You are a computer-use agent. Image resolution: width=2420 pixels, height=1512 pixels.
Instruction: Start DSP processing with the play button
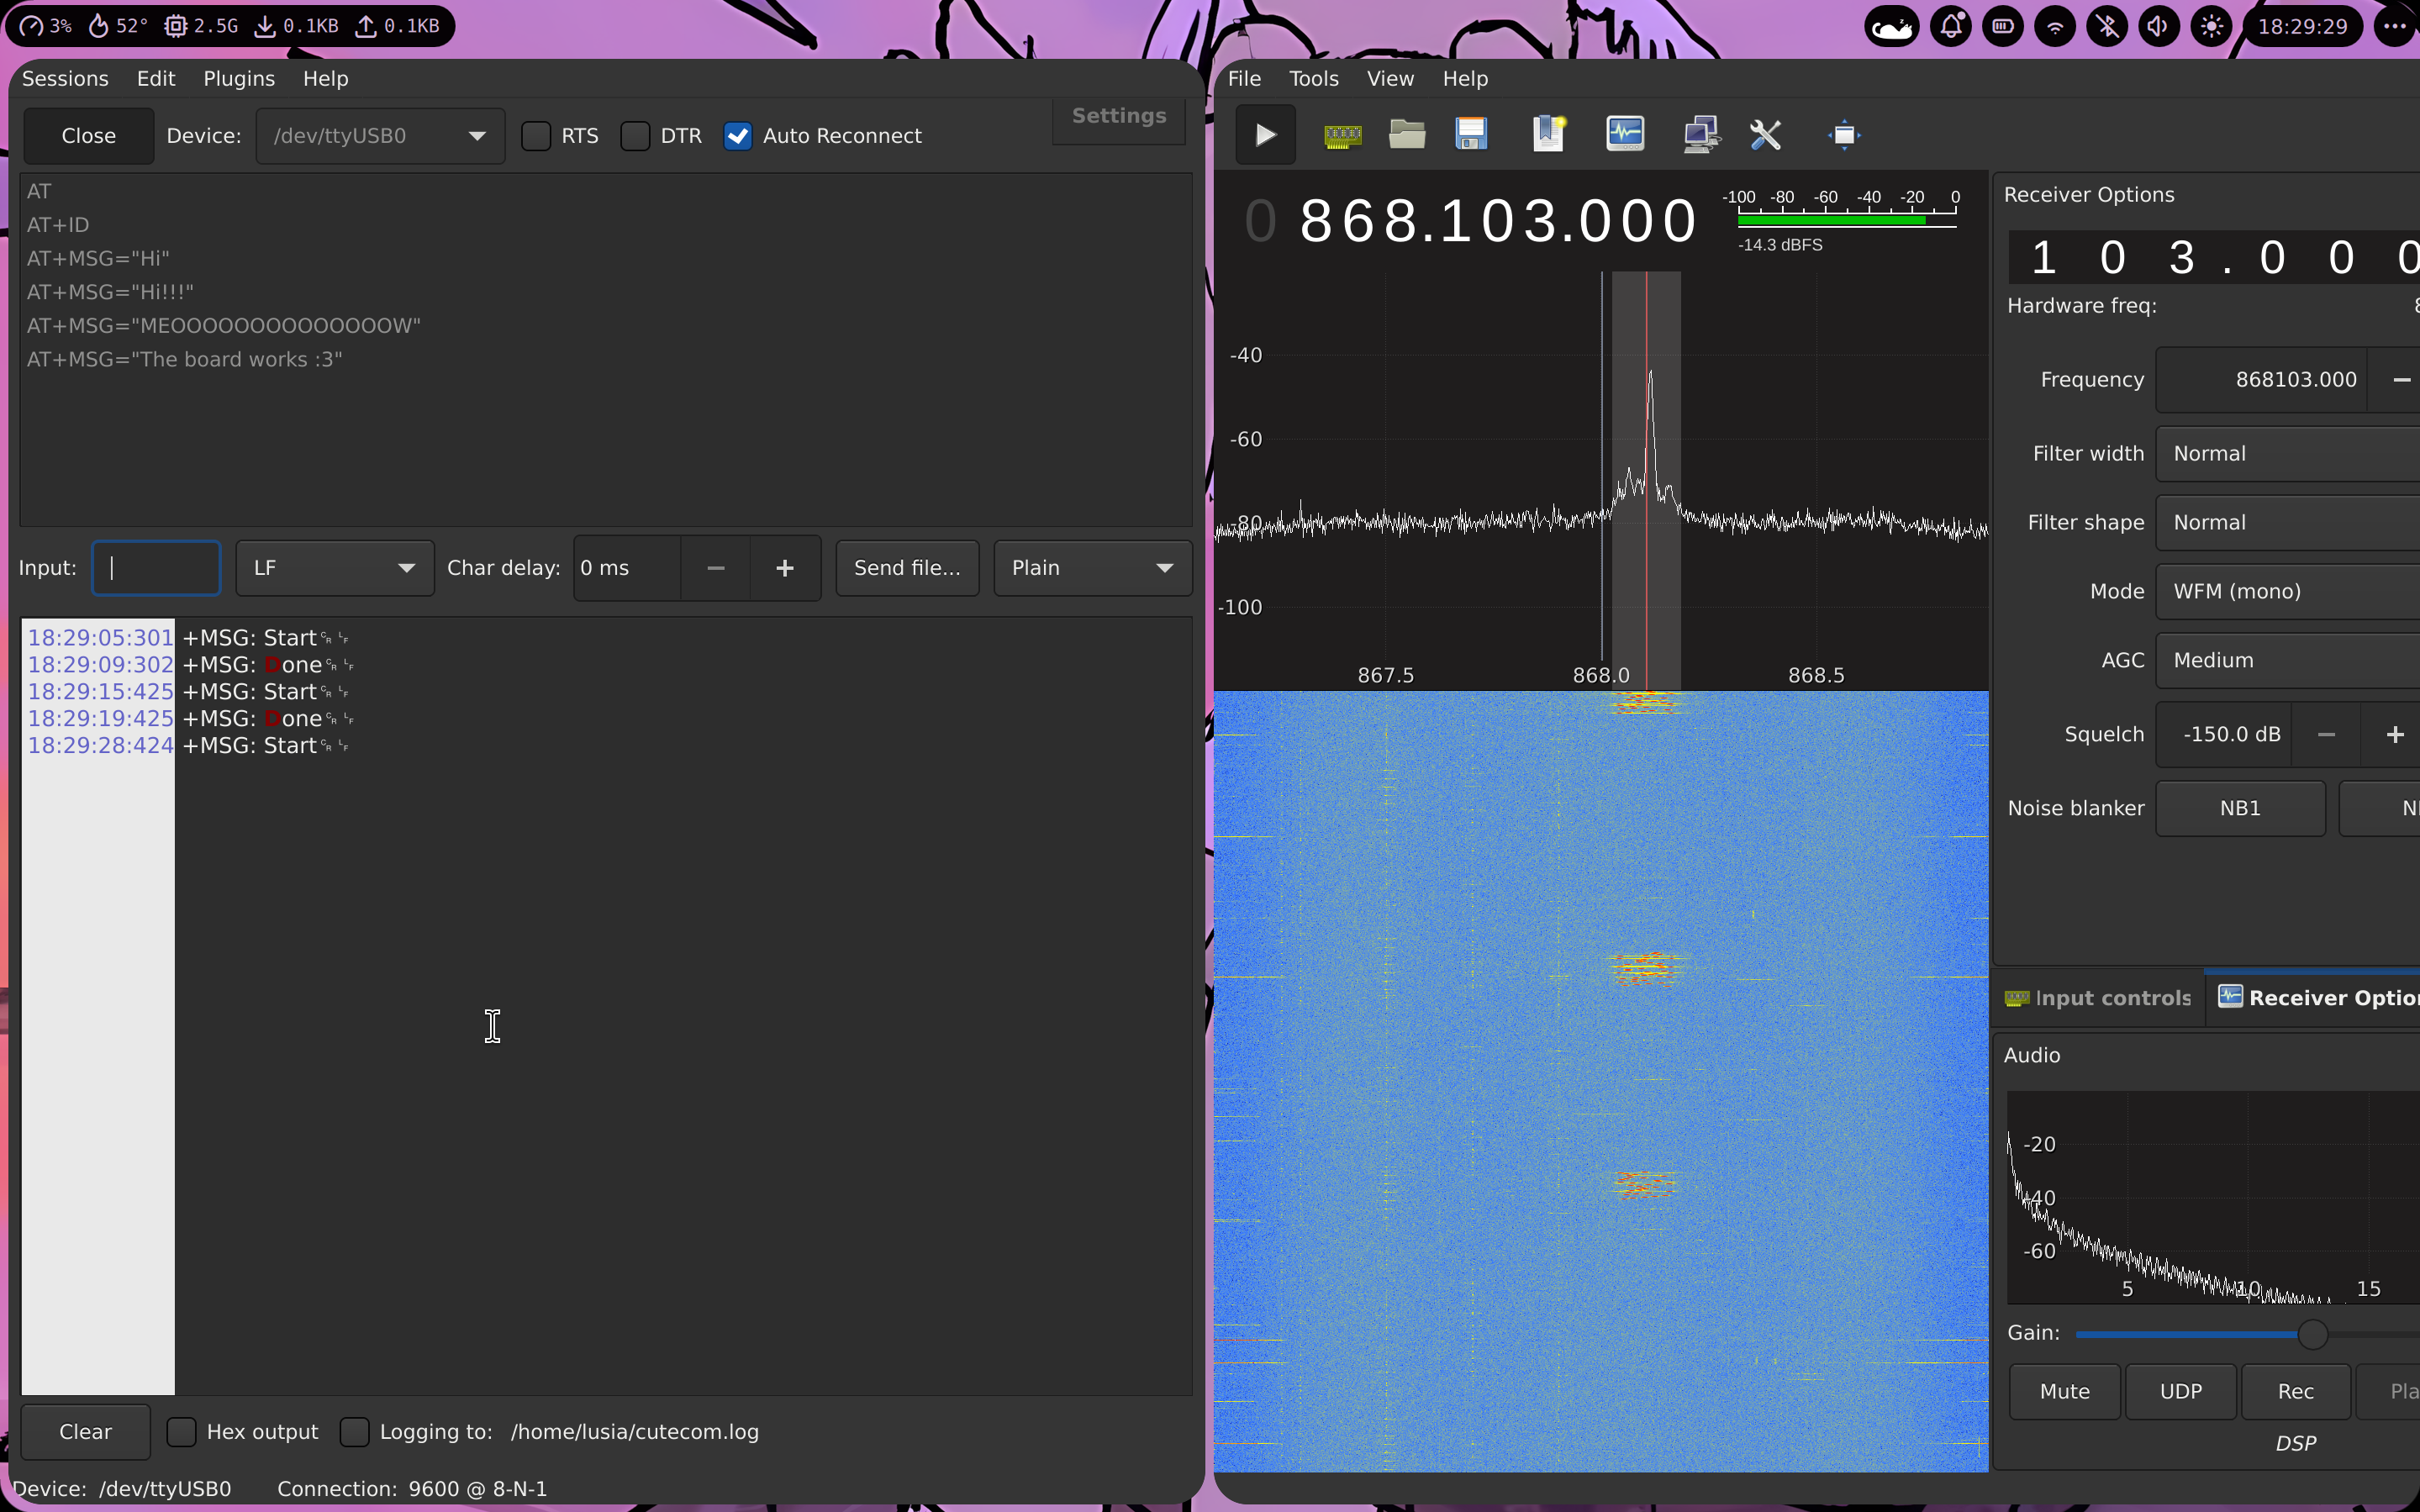1265,134
